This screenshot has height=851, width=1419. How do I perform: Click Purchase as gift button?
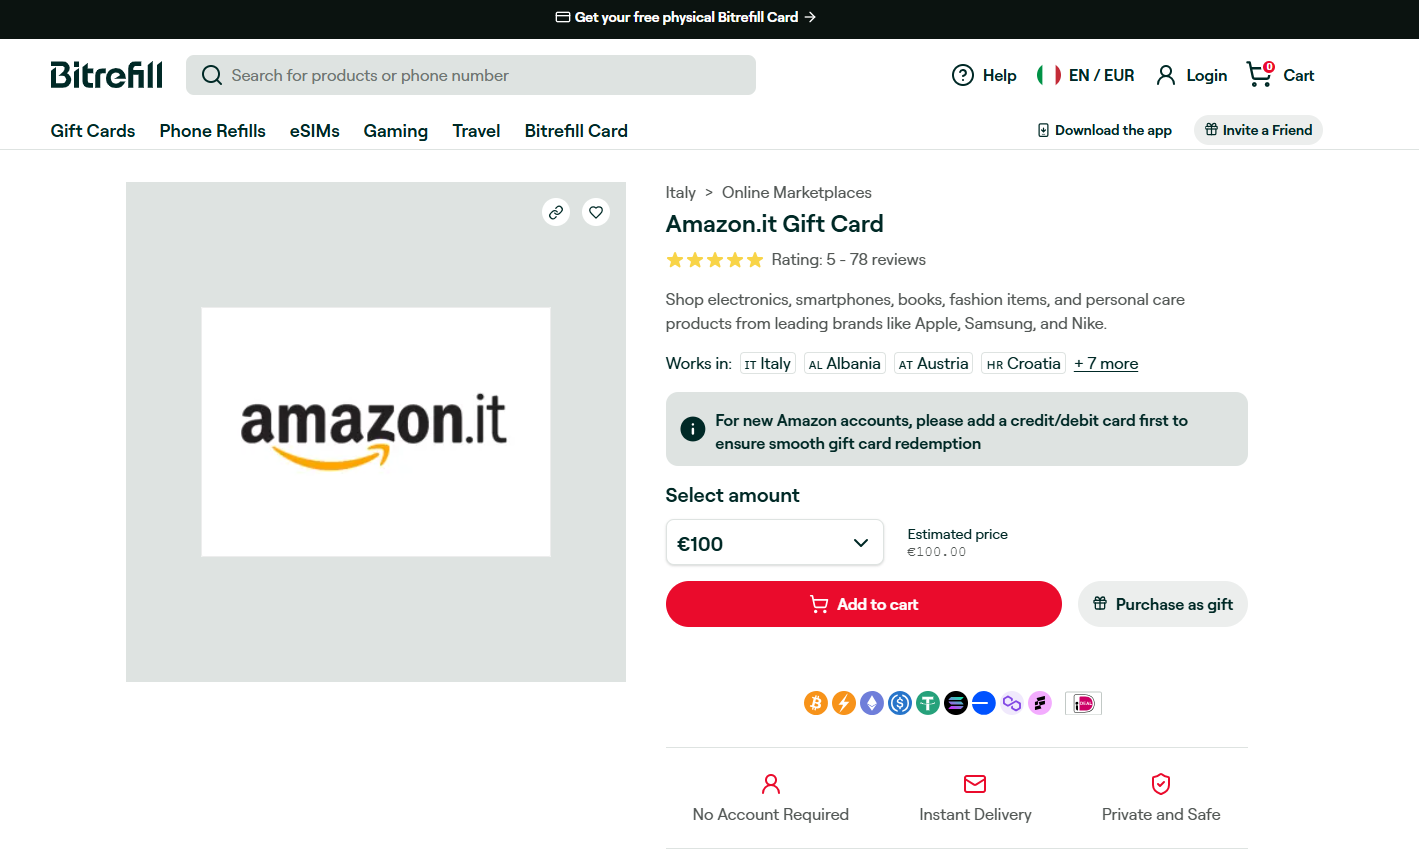pyautogui.click(x=1163, y=604)
